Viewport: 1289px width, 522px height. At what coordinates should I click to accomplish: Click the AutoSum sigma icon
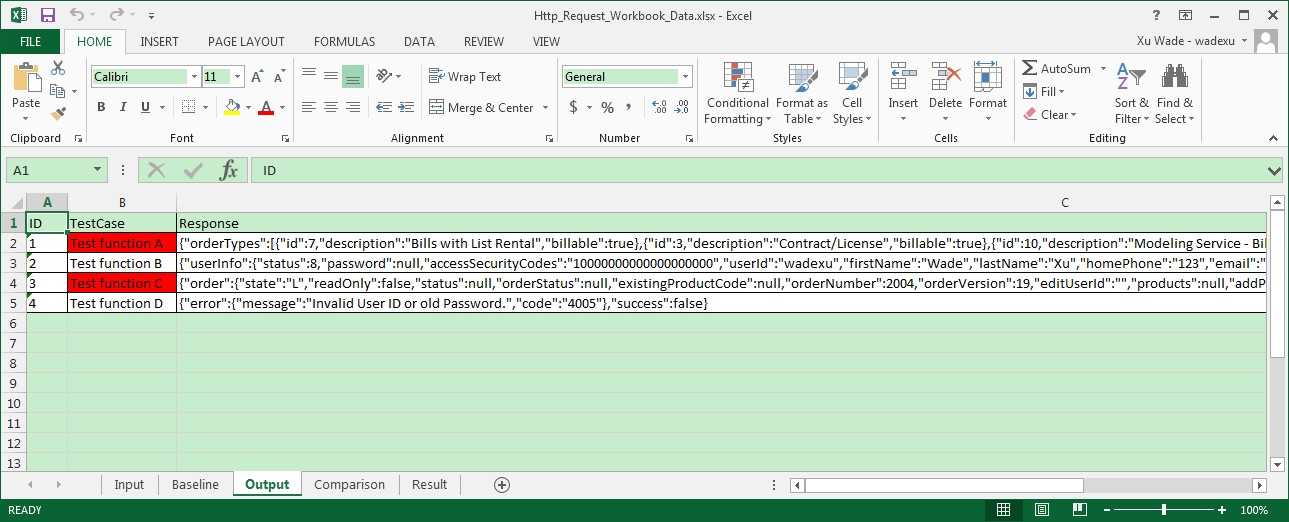[x=1030, y=69]
